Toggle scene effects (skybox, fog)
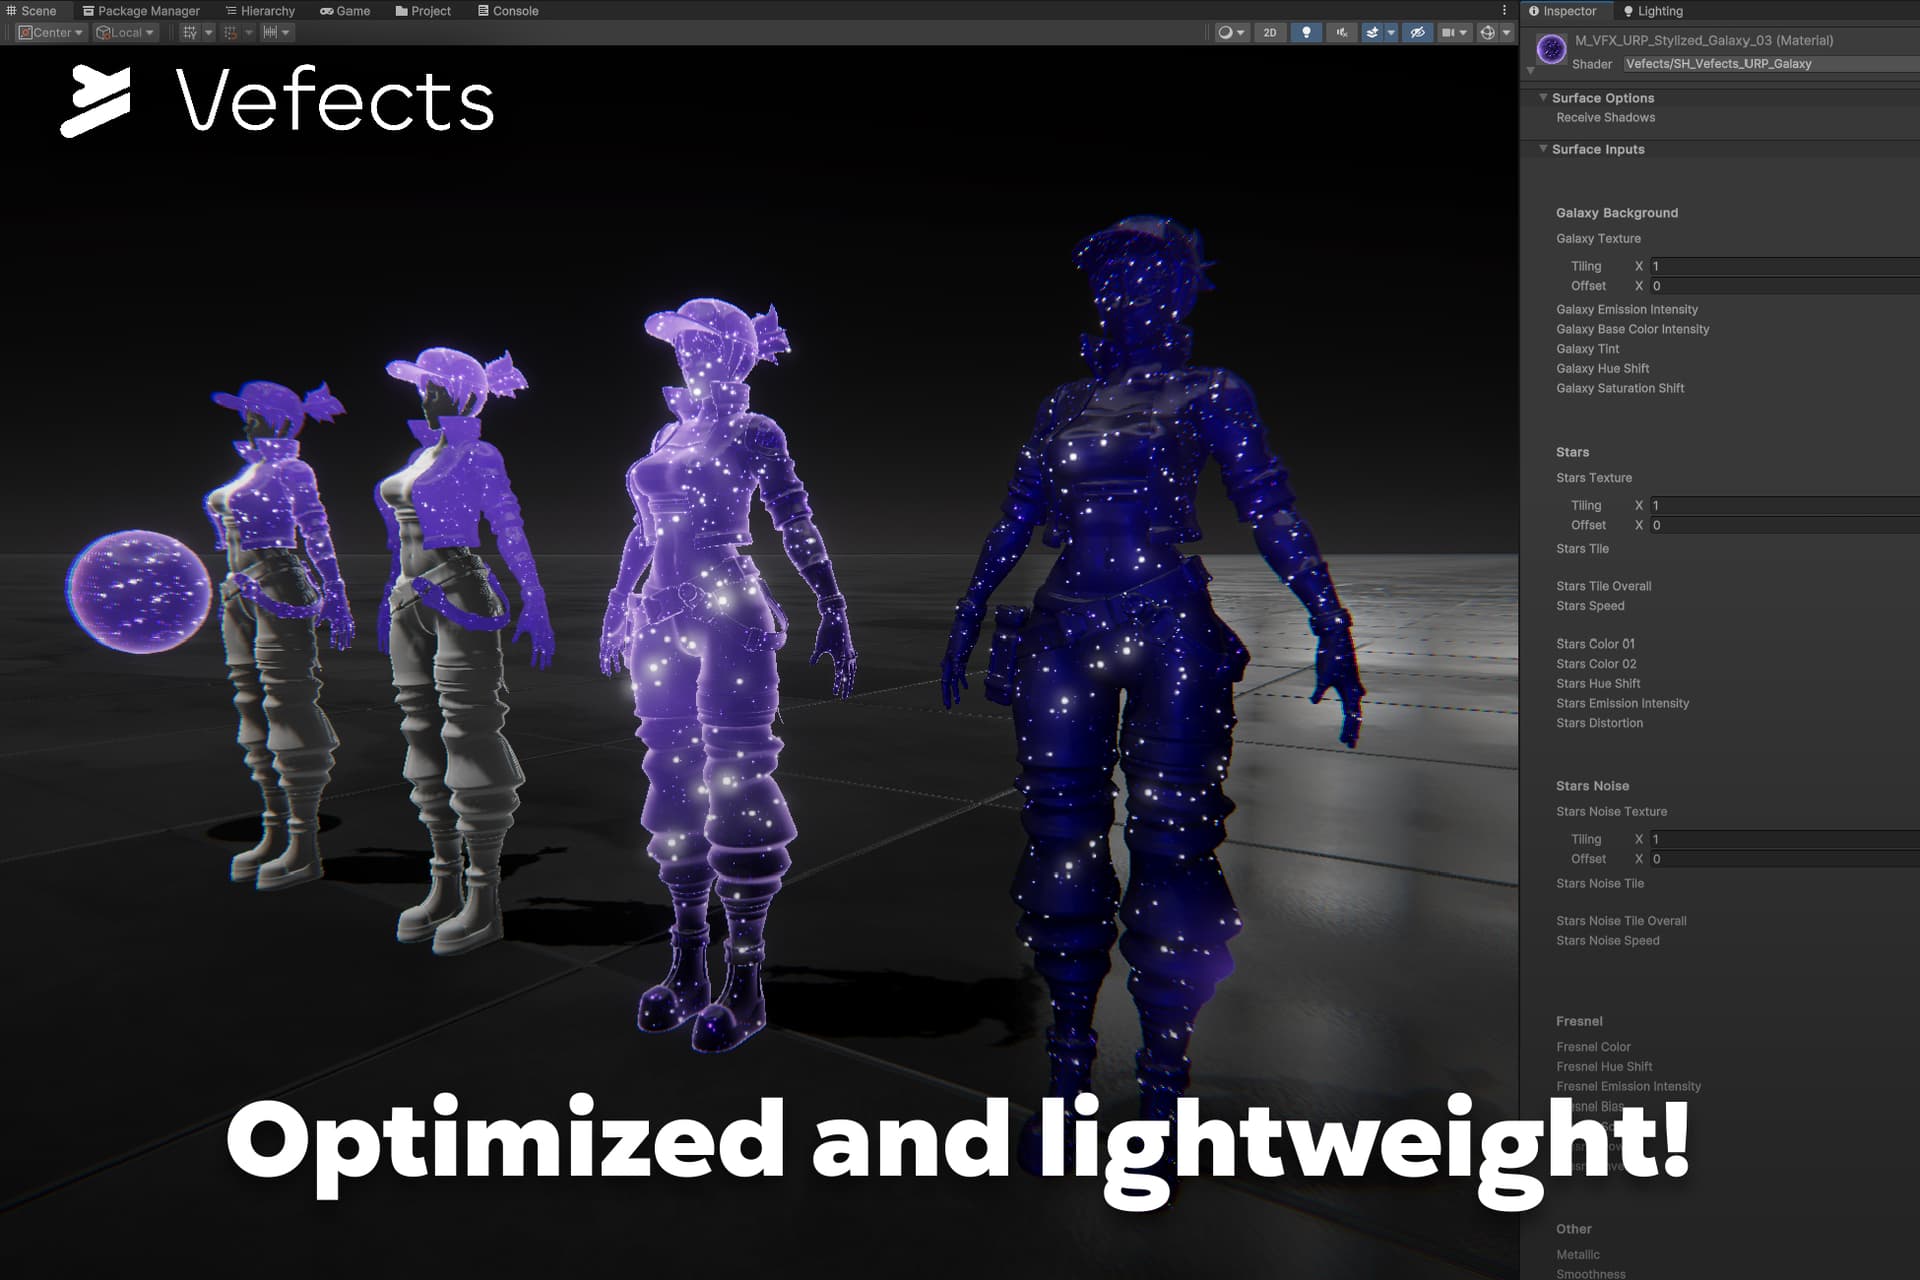 [1372, 33]
